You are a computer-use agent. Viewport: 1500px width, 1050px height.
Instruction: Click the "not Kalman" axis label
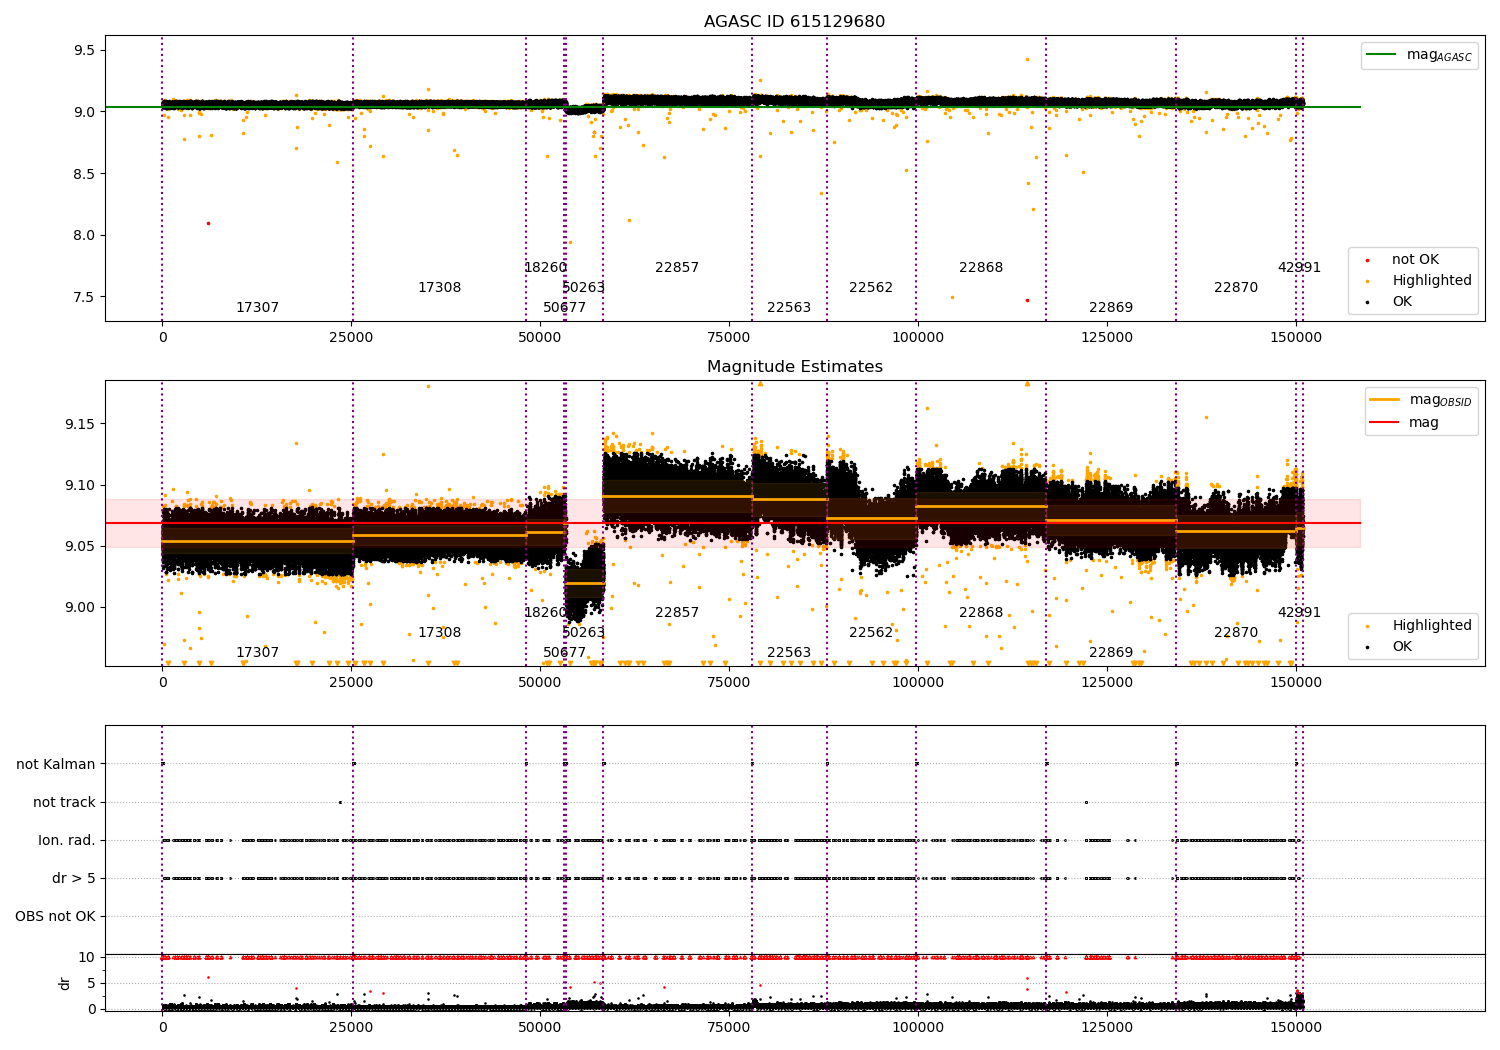click(x=56, y=765)
